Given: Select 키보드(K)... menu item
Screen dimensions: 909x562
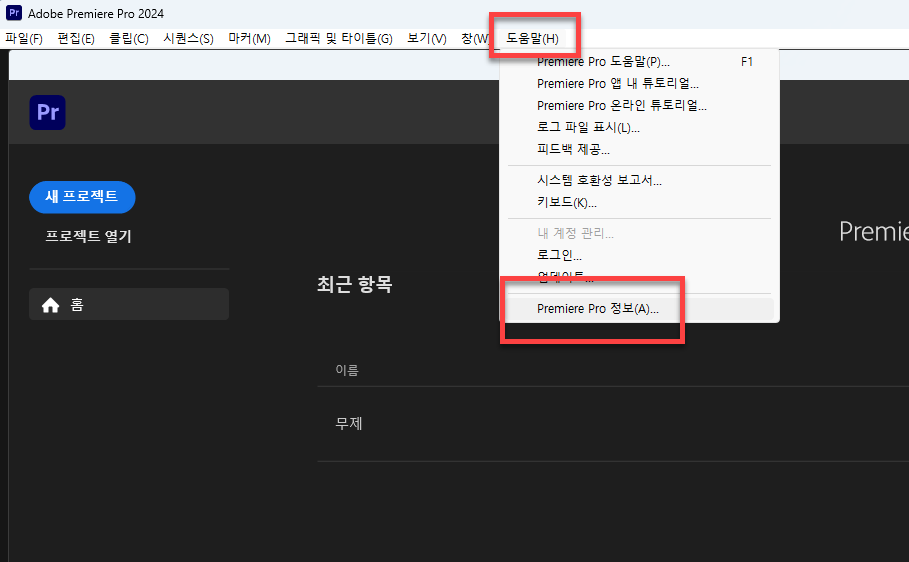Looking at the screenshot, I should pyautogui.click(x=639, y=202).
